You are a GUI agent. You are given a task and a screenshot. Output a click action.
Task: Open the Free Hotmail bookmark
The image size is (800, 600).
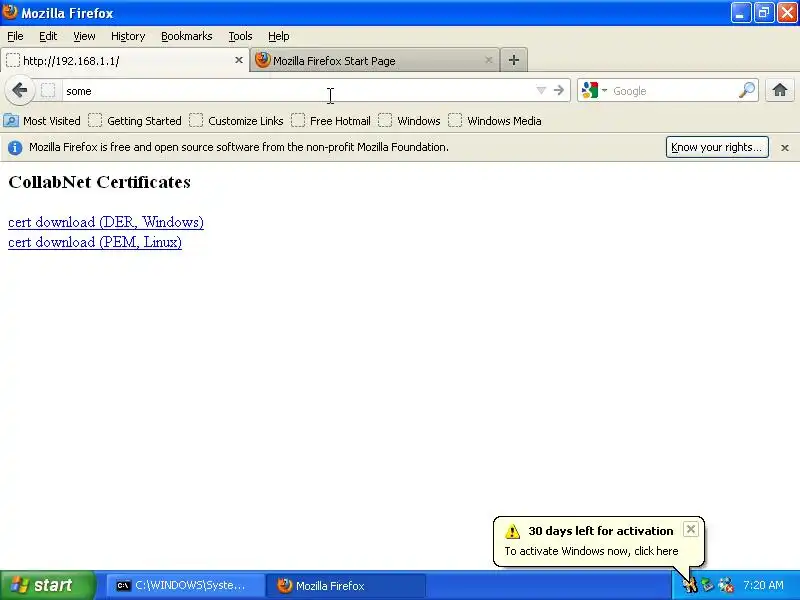tap(331, 121)
